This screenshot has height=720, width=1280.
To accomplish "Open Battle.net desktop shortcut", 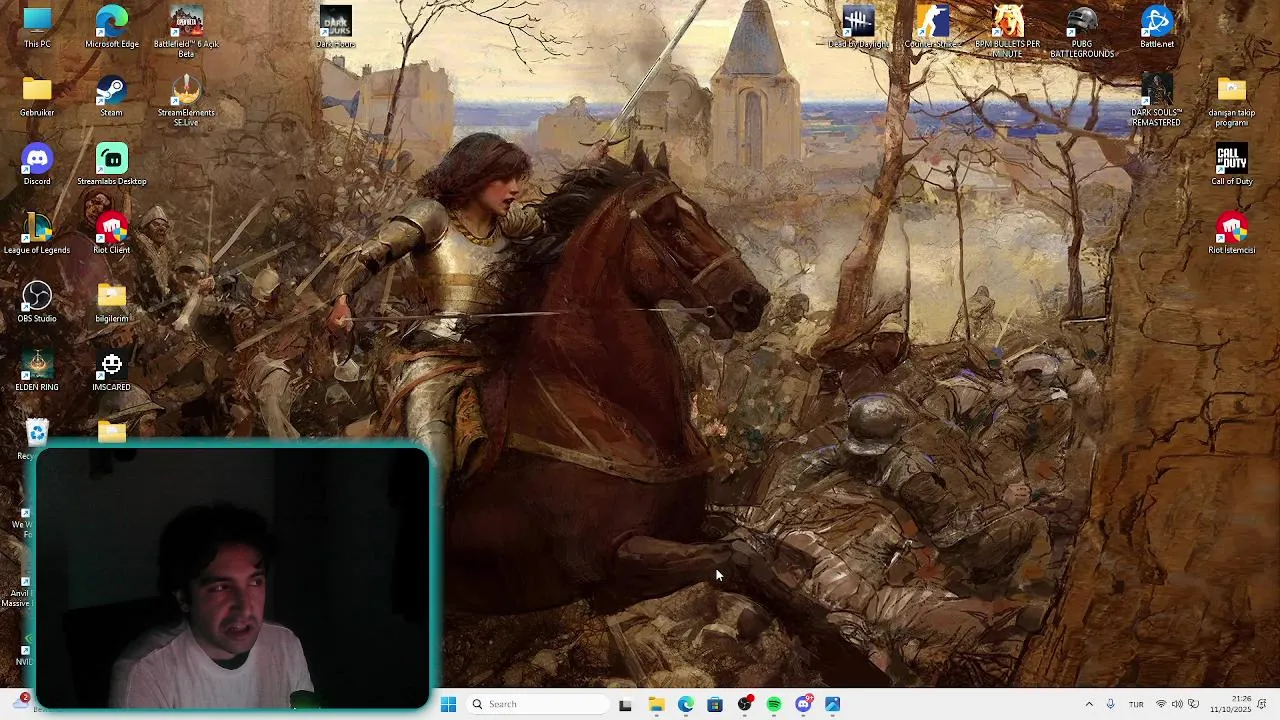I will point(1157,27).
